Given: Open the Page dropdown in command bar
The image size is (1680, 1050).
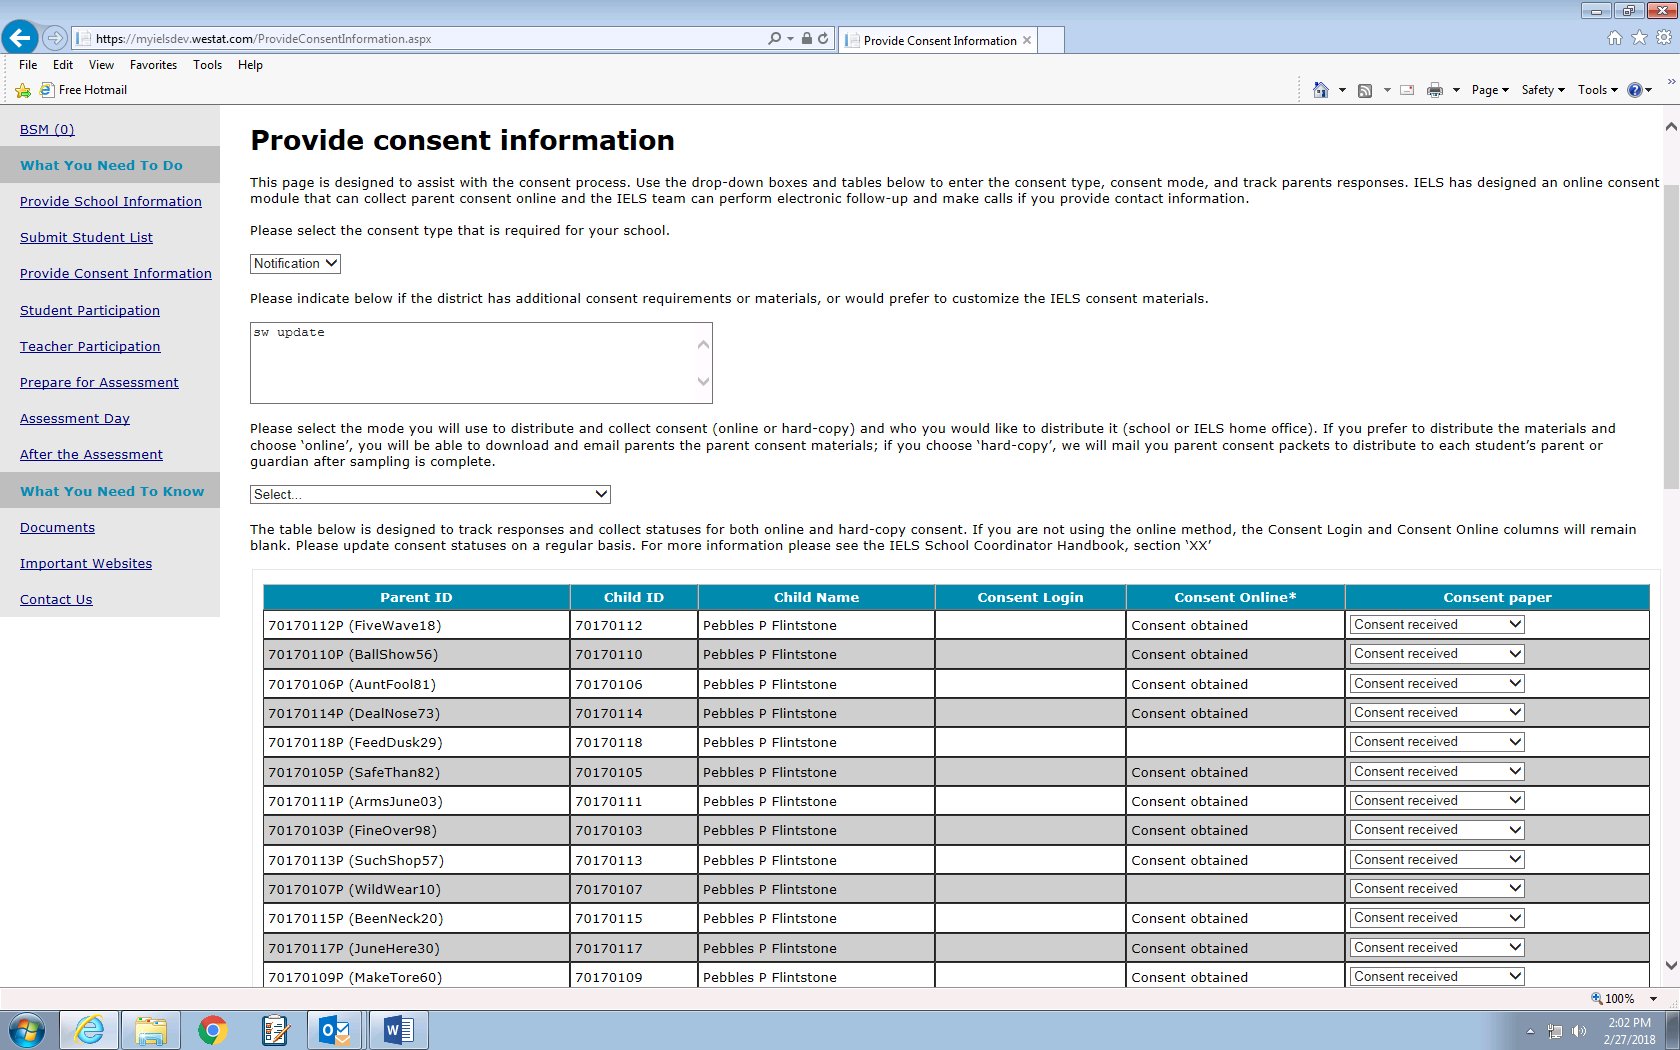Looking at the screenshot, I should [1490, 90].
